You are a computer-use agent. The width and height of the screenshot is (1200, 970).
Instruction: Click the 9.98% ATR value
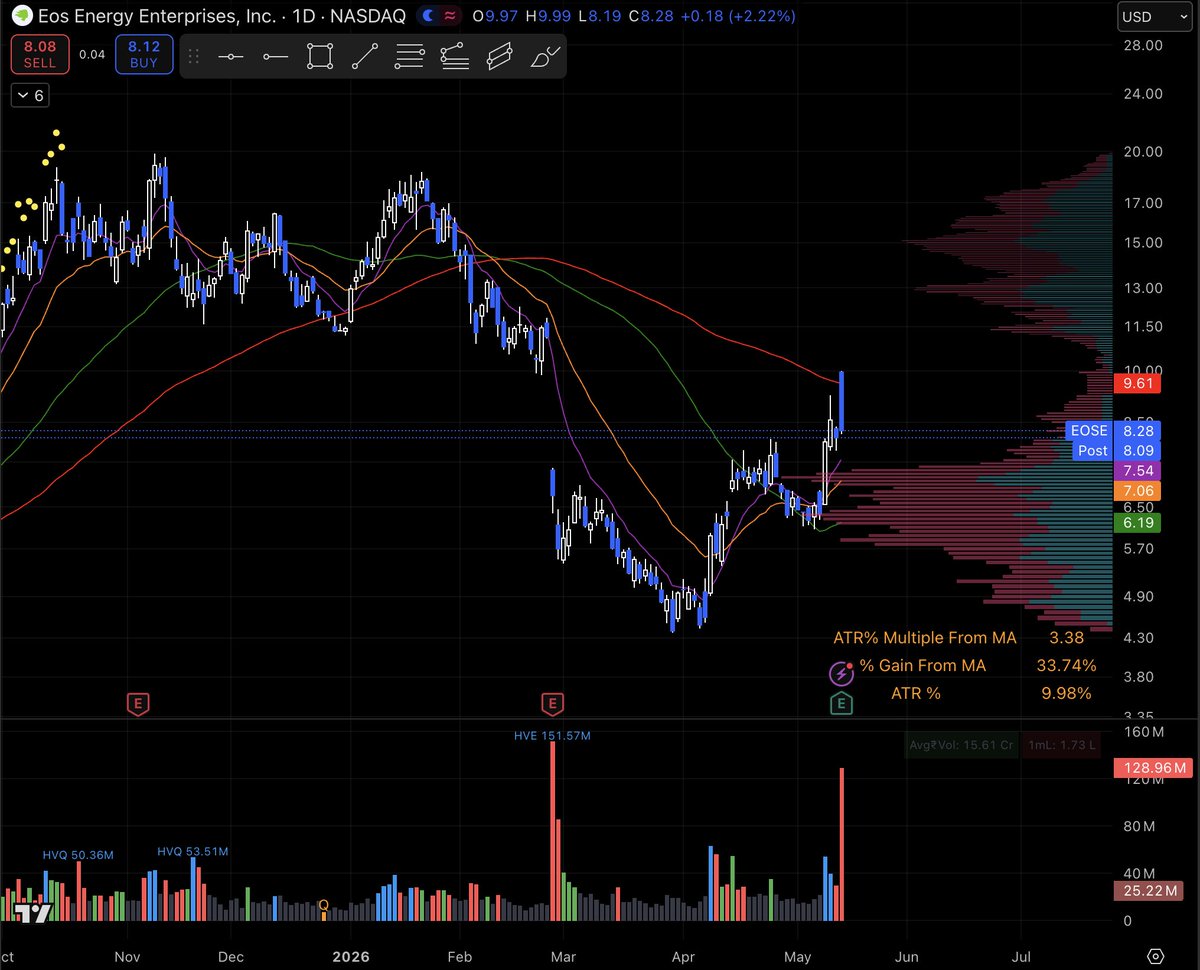(x=1065, y=693)
